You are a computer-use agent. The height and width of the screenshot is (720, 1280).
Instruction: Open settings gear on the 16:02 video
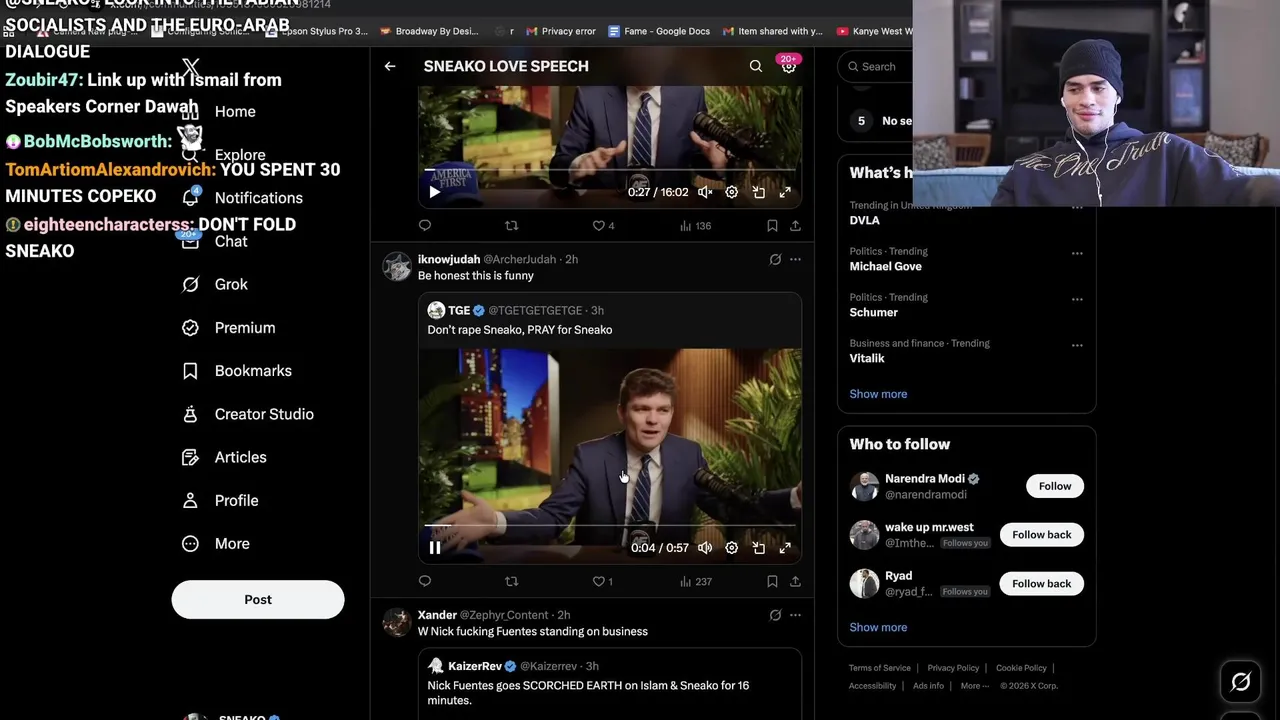pyautogui.click(x=732, y=192)
